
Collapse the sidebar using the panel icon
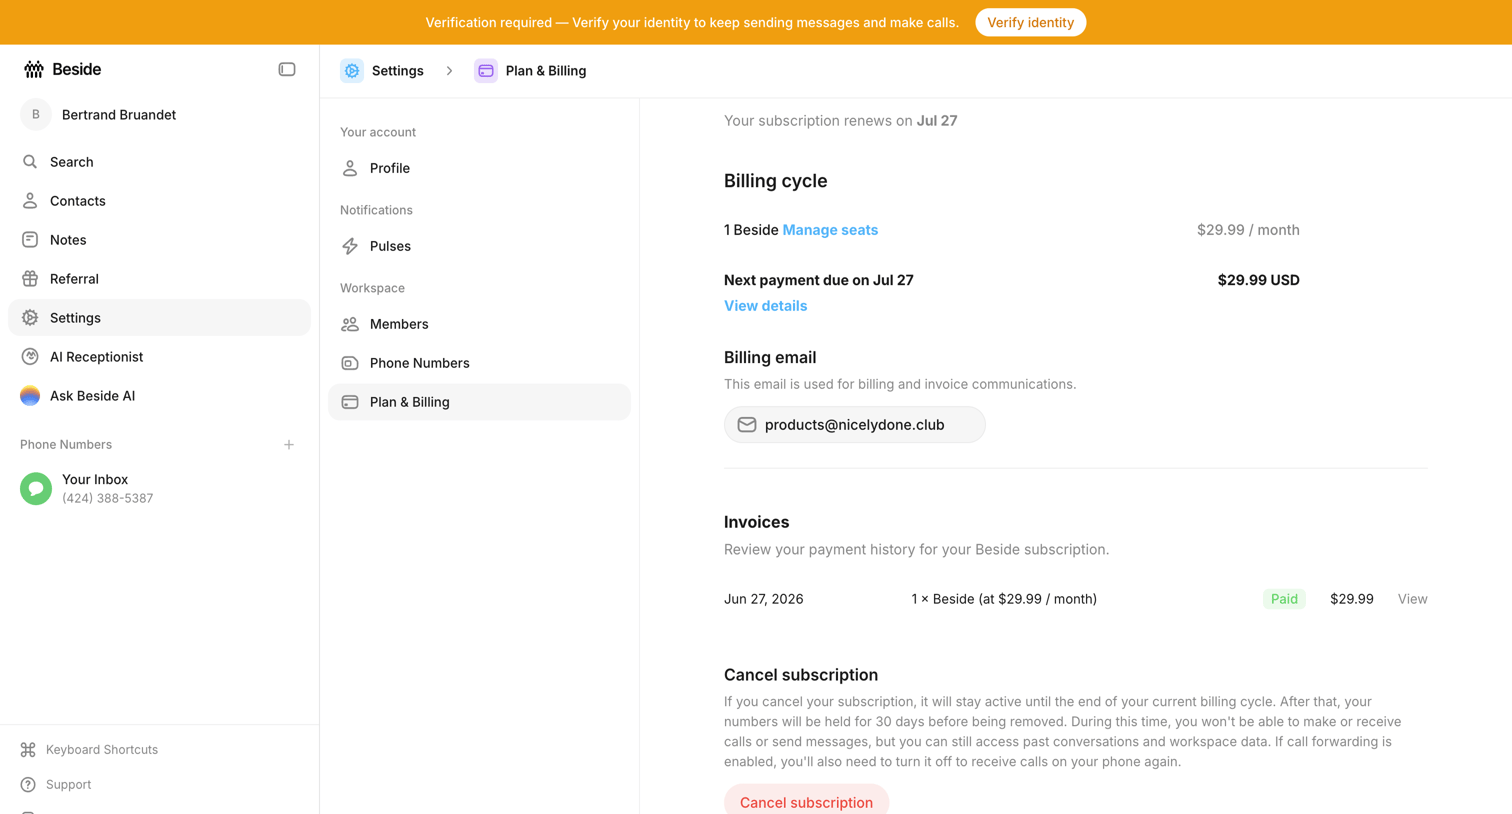coord(287,69)
